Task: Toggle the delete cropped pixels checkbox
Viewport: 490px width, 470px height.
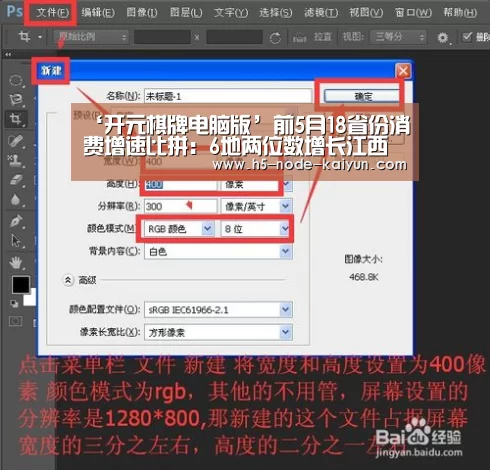Action: point(467,36)
